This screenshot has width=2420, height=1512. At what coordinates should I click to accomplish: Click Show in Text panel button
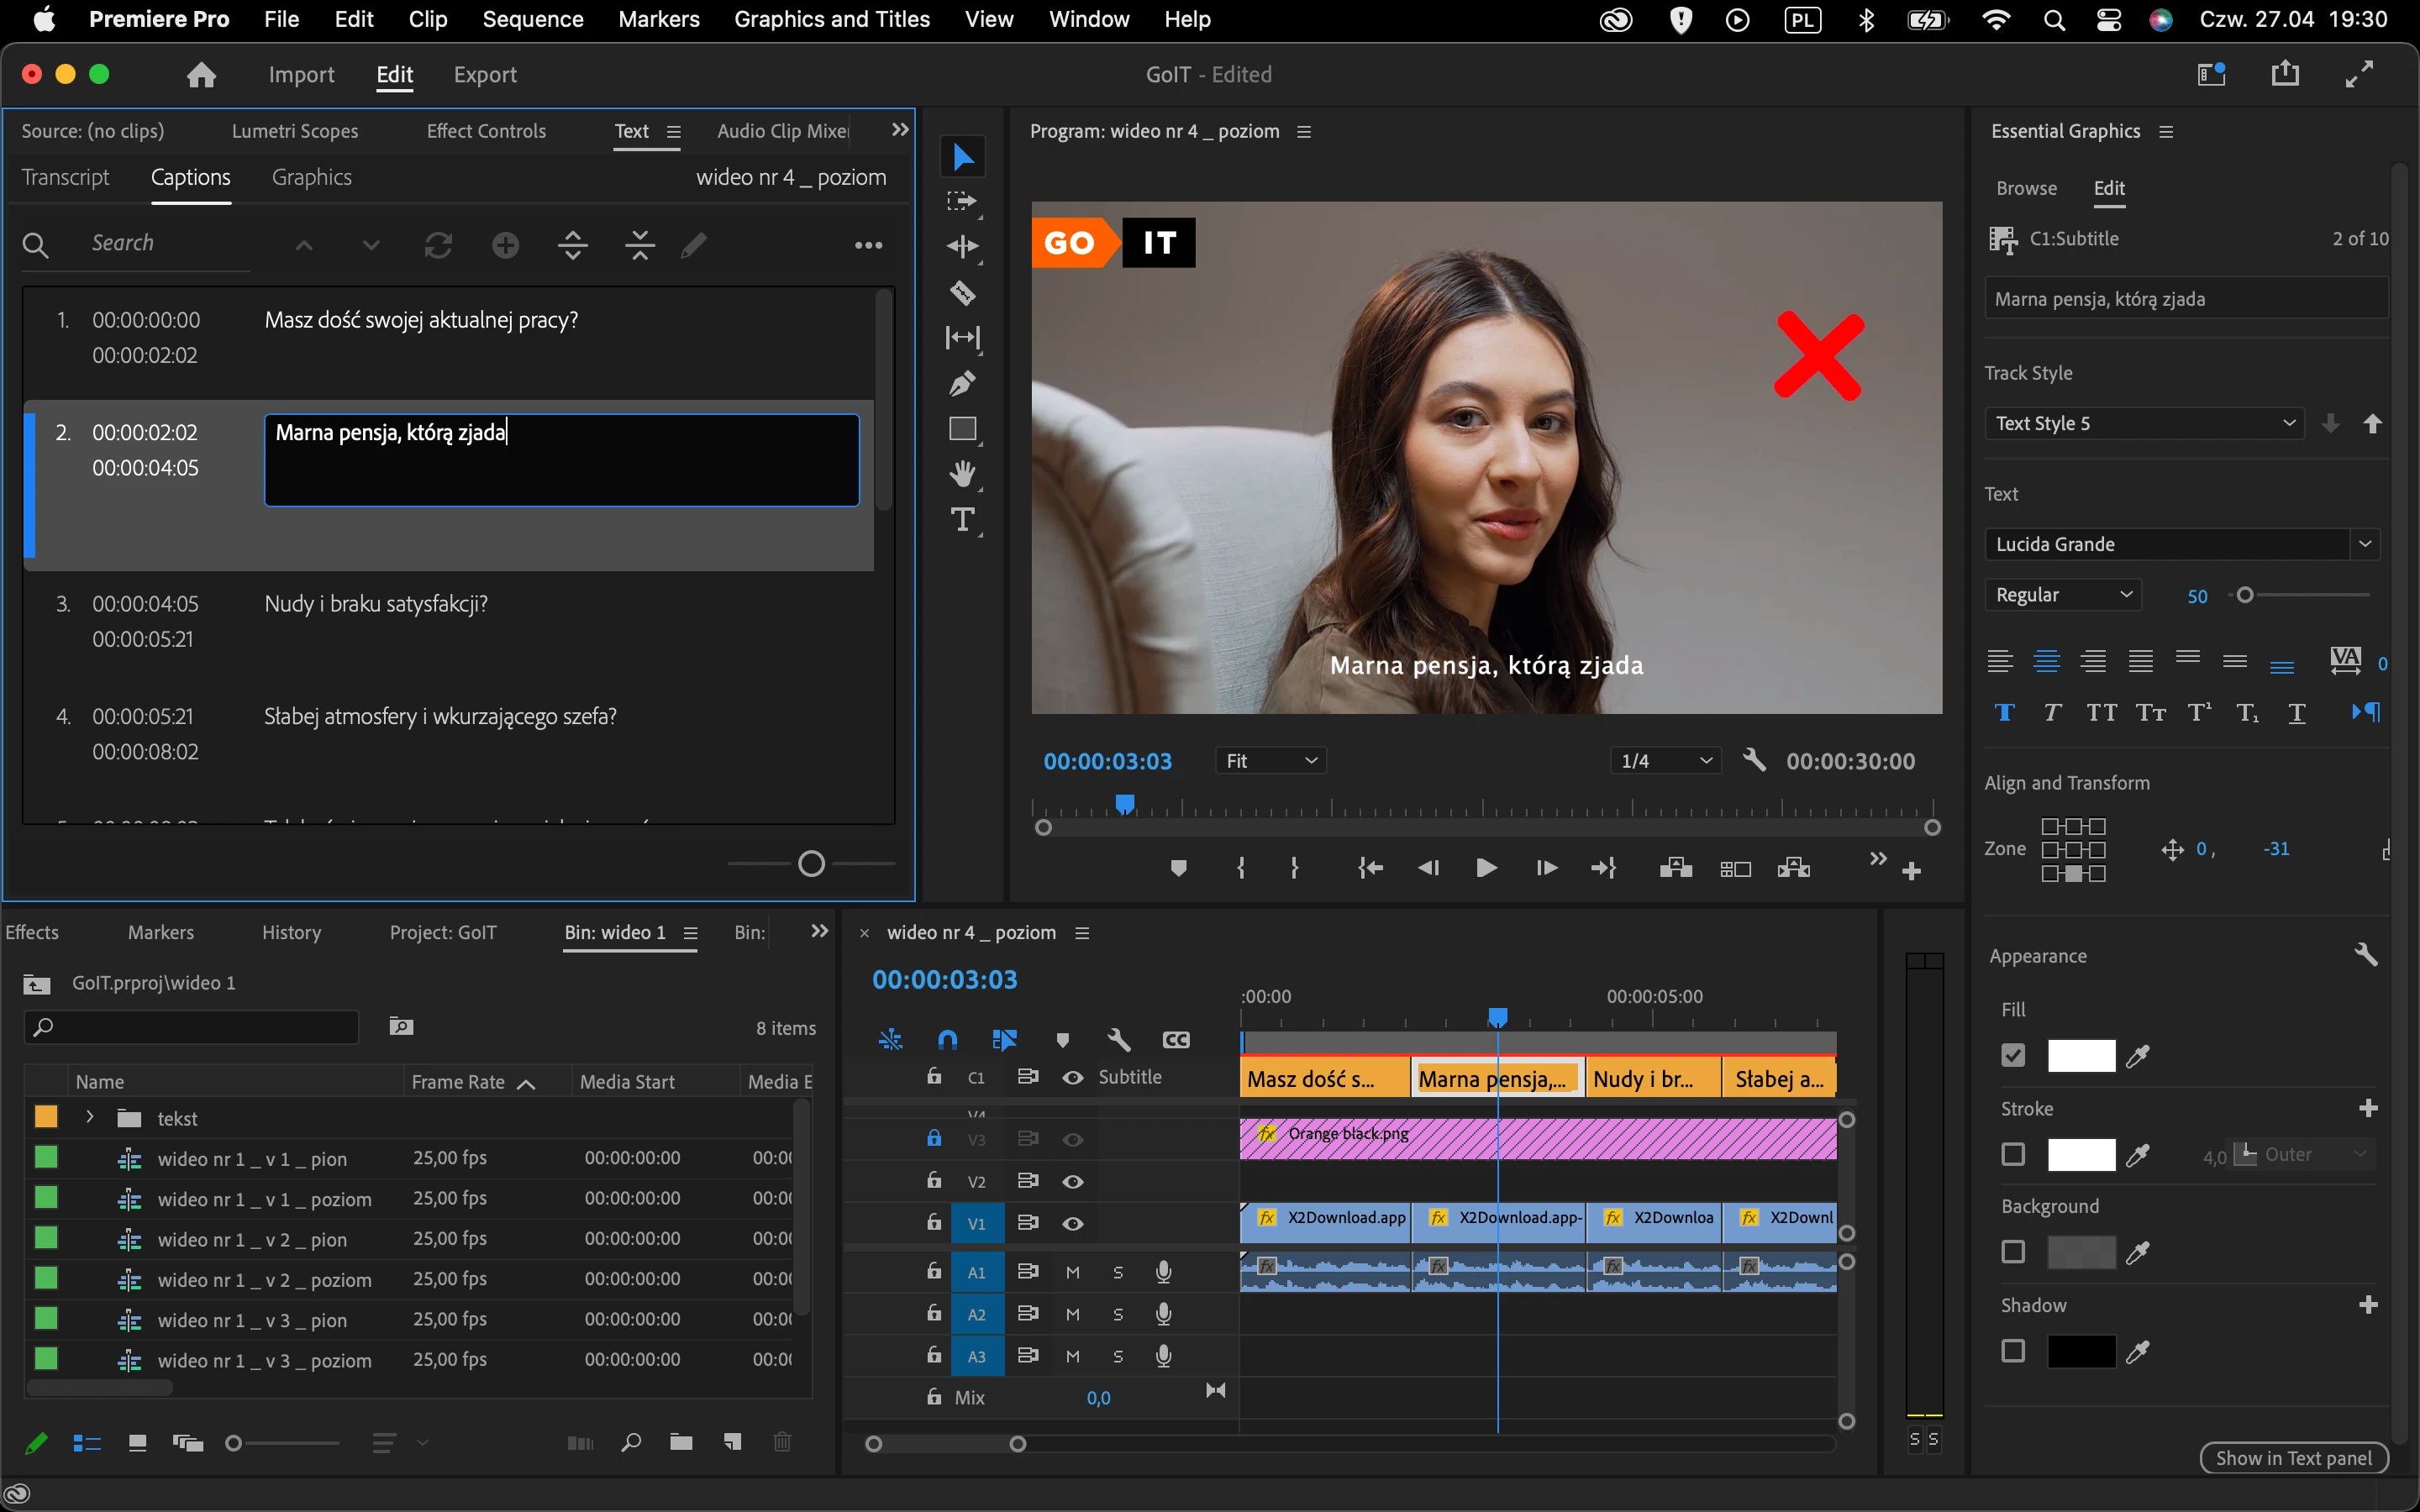tap(2292, 1458)
